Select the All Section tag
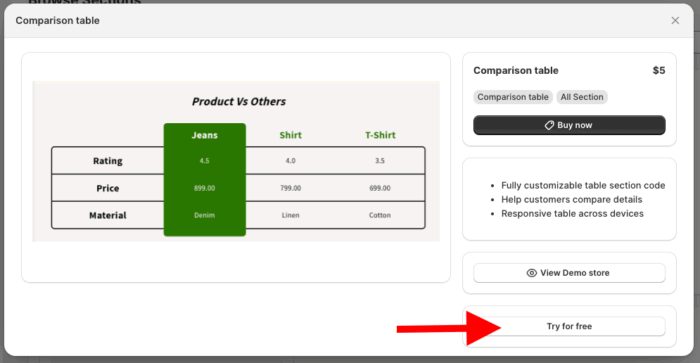This screenshot has width=700, height=363. click(582, 97)
